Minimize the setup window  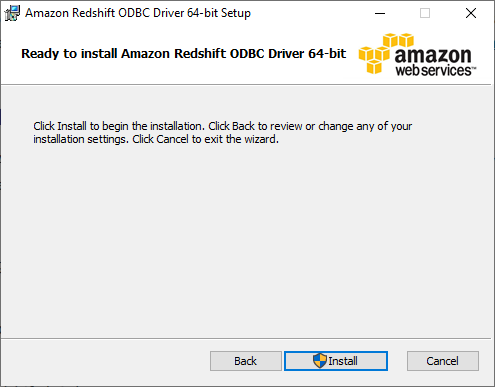pyautogui.click(x=380, y=13)
